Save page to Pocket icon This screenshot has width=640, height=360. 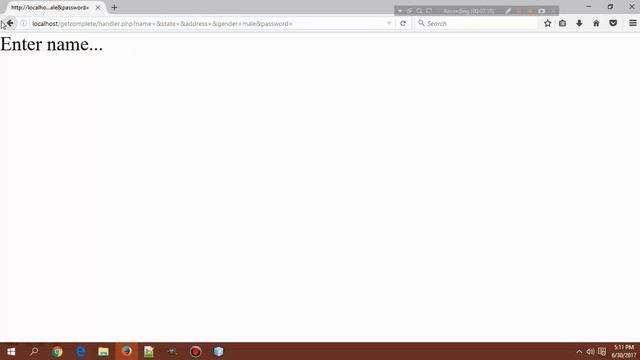(x=613, y=23)
